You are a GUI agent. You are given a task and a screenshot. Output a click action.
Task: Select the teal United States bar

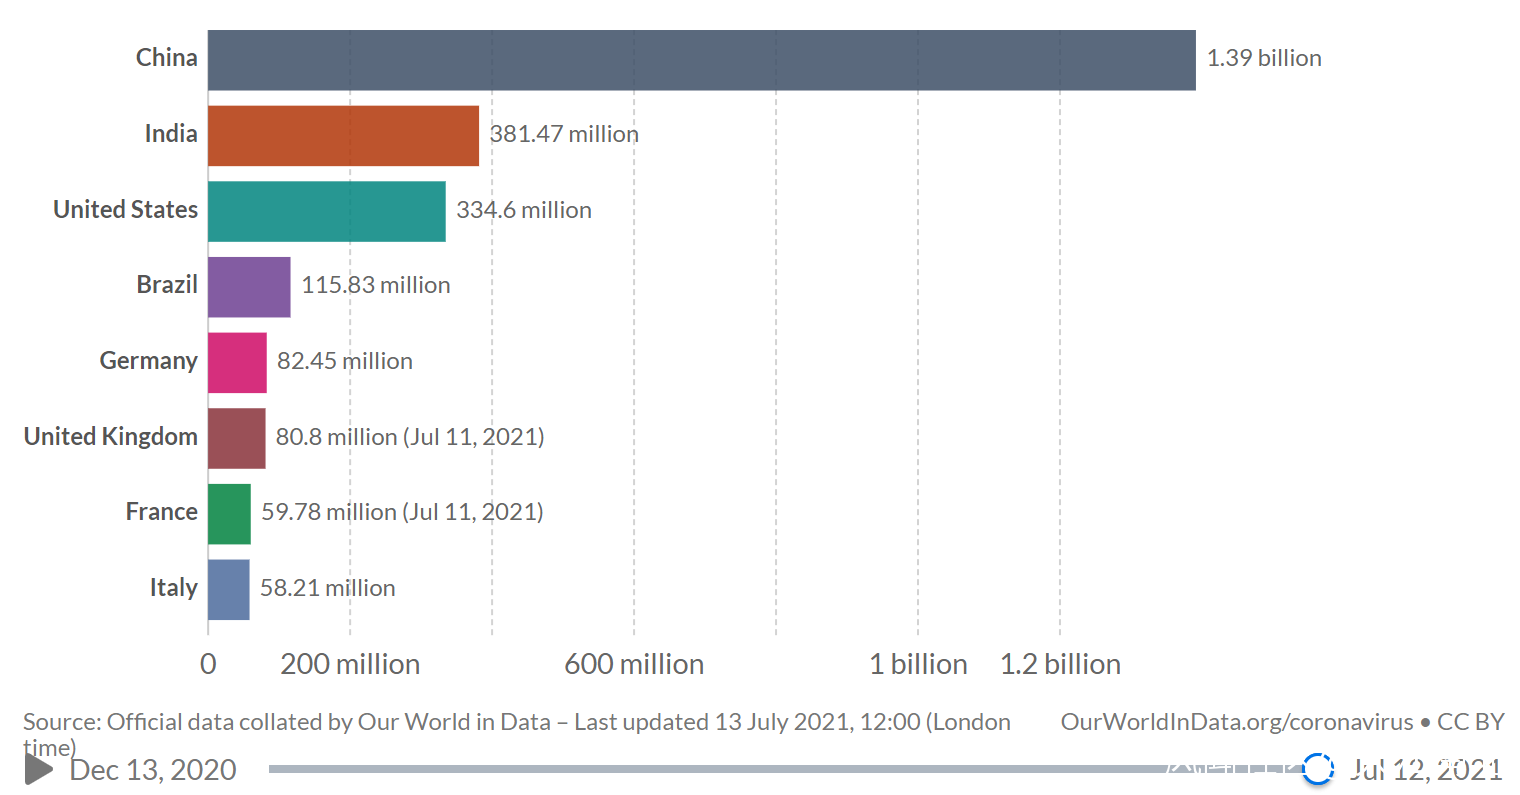[327, 211]
